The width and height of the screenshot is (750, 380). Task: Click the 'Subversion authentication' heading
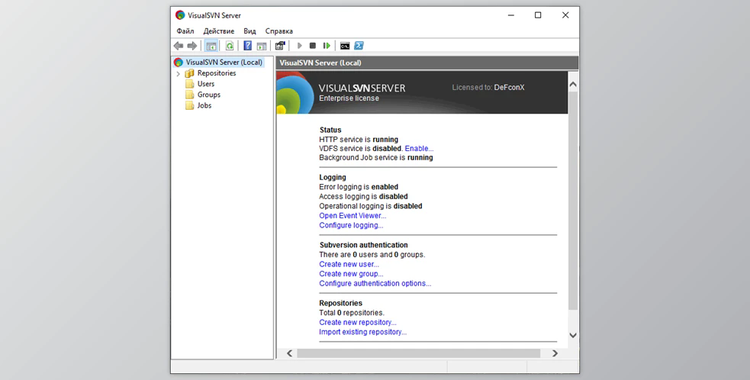364,245
